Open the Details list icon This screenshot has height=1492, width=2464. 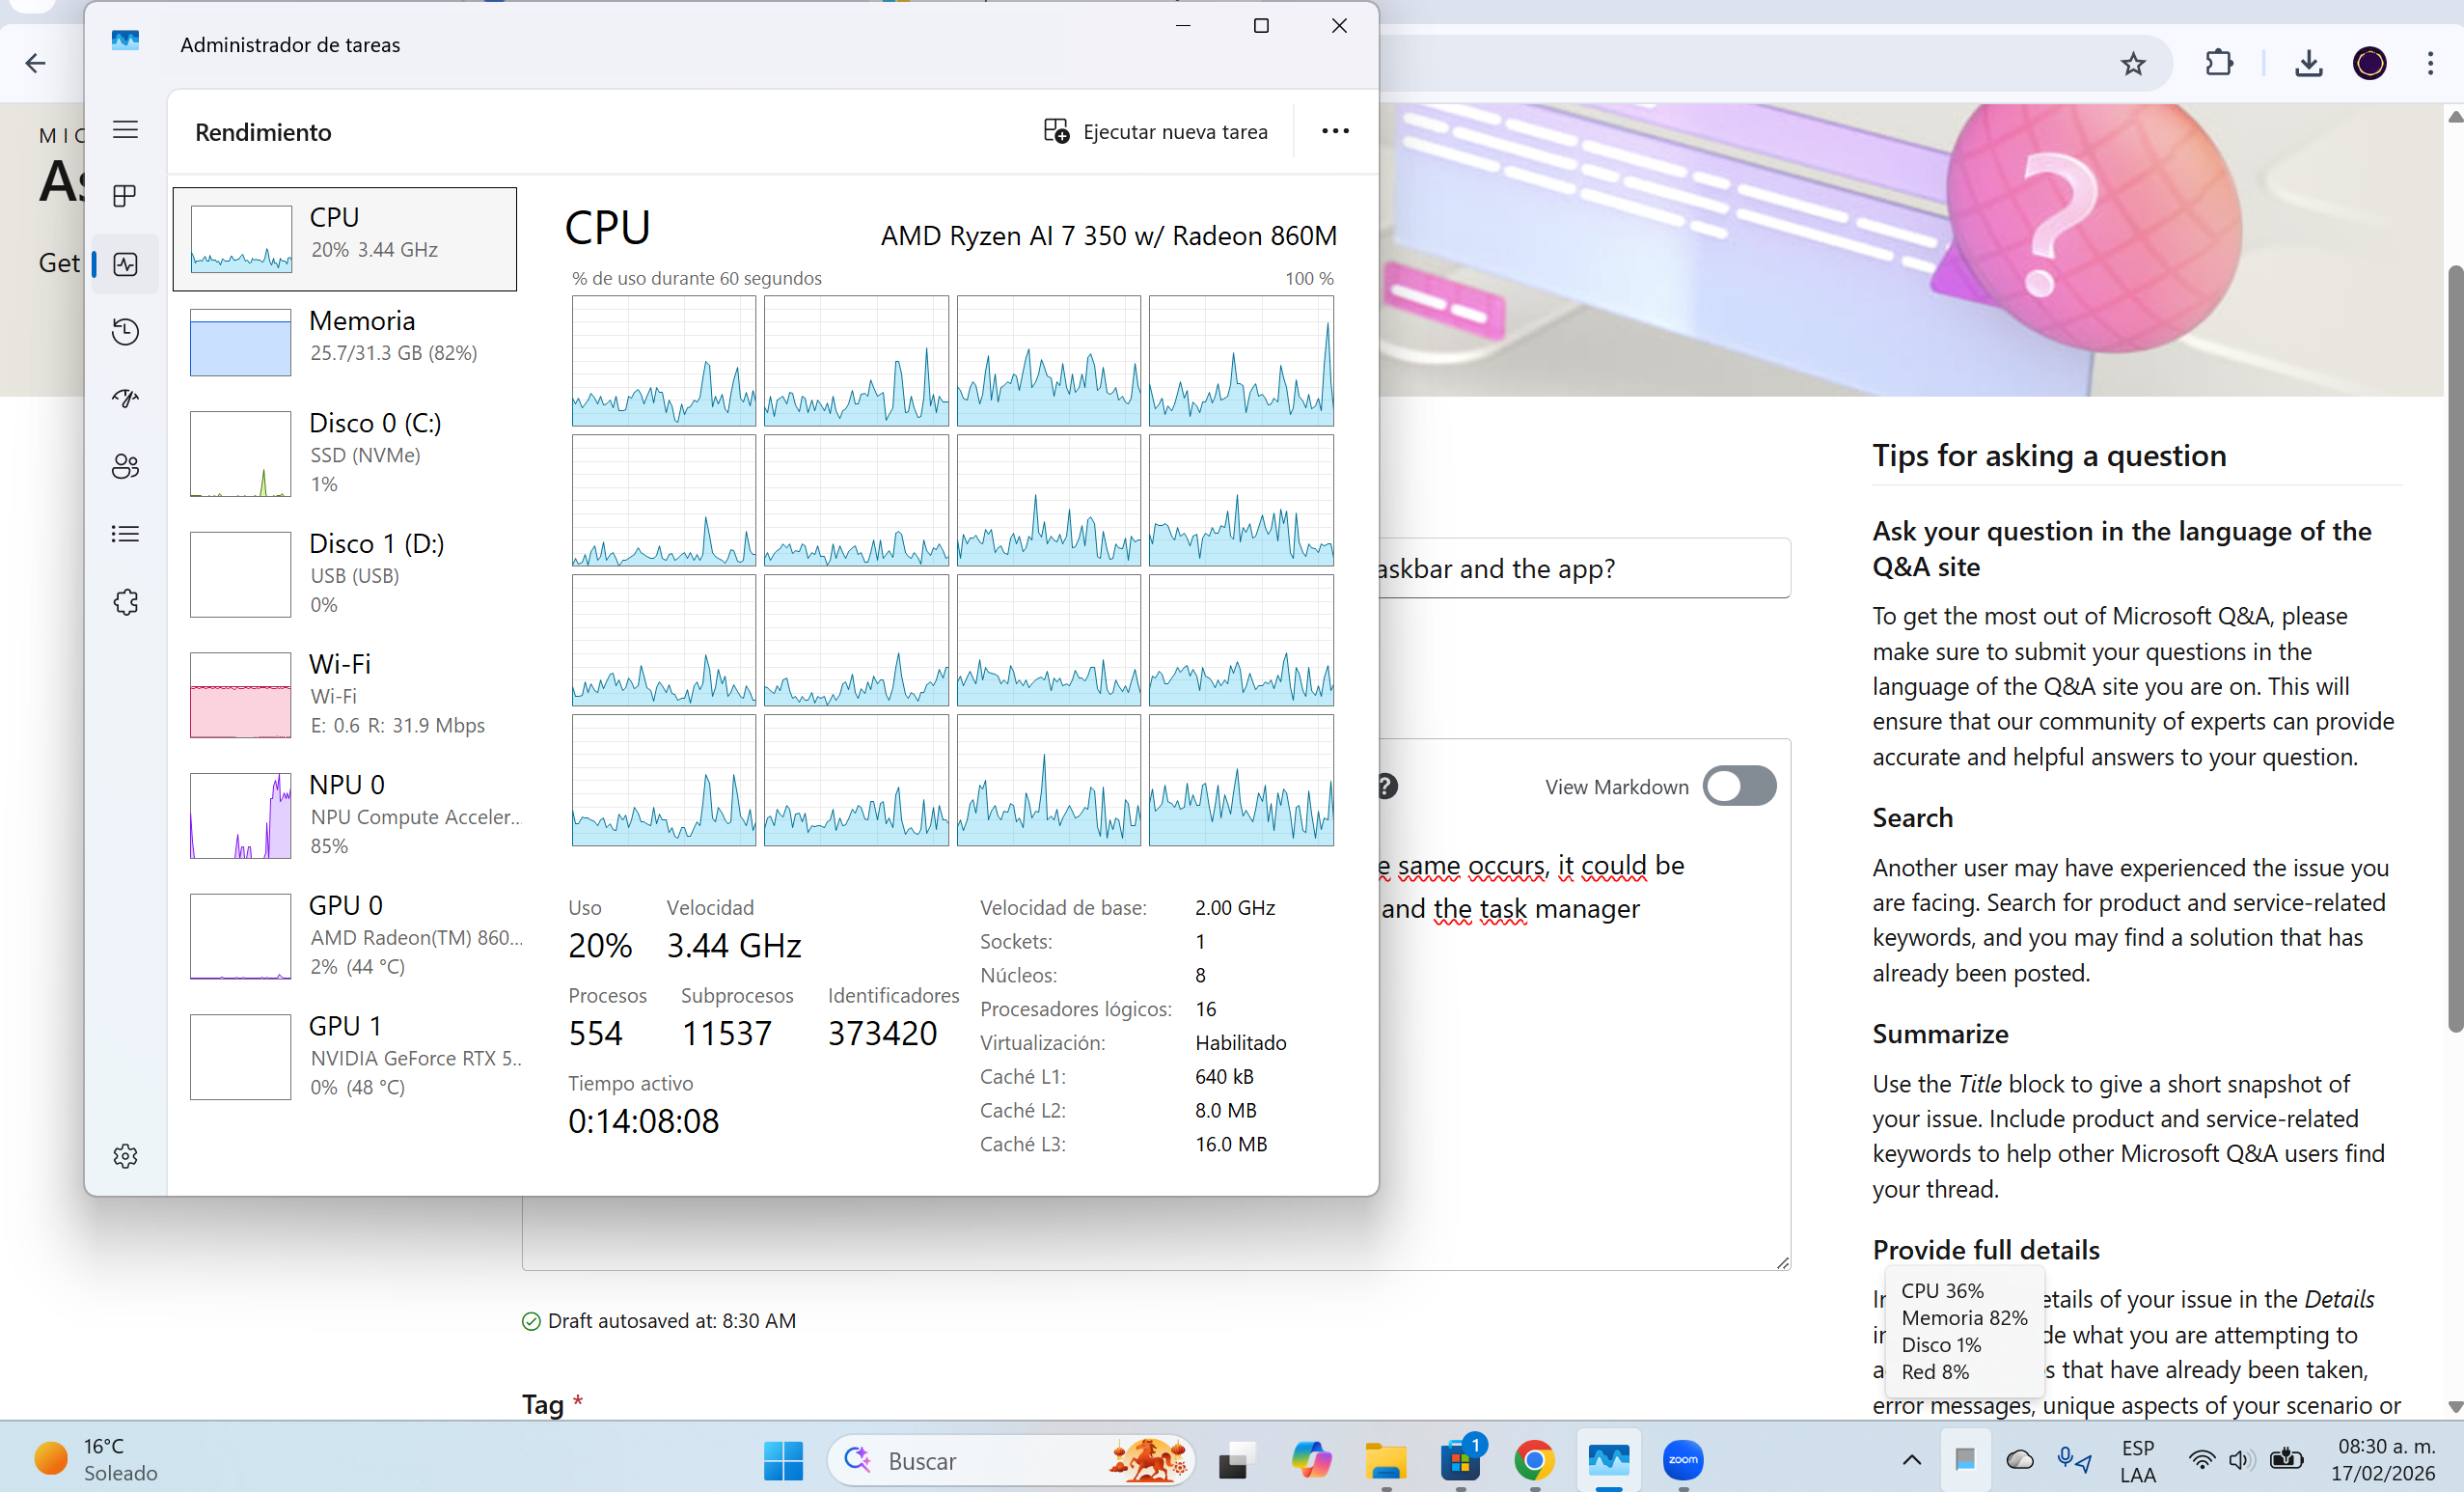pos(125,534)
